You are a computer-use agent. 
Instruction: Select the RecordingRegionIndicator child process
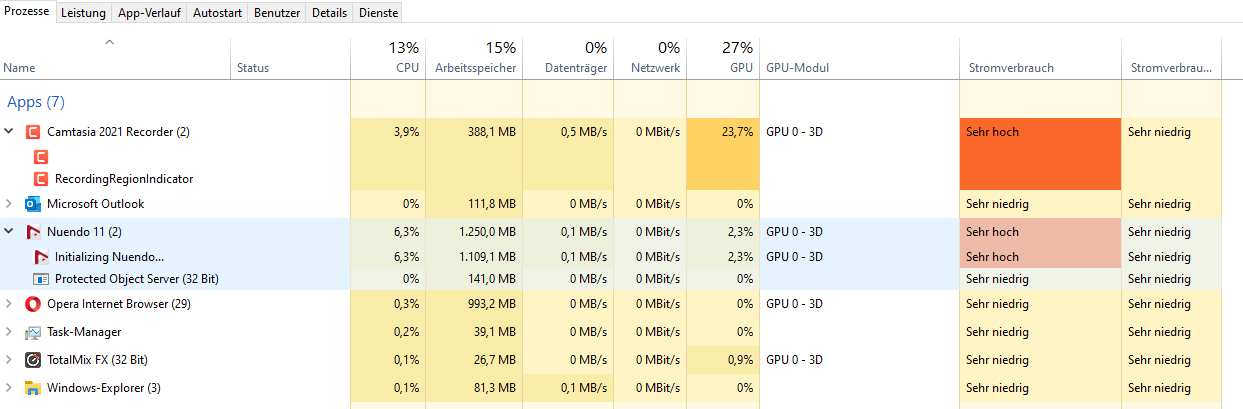[x=124, y=179]
